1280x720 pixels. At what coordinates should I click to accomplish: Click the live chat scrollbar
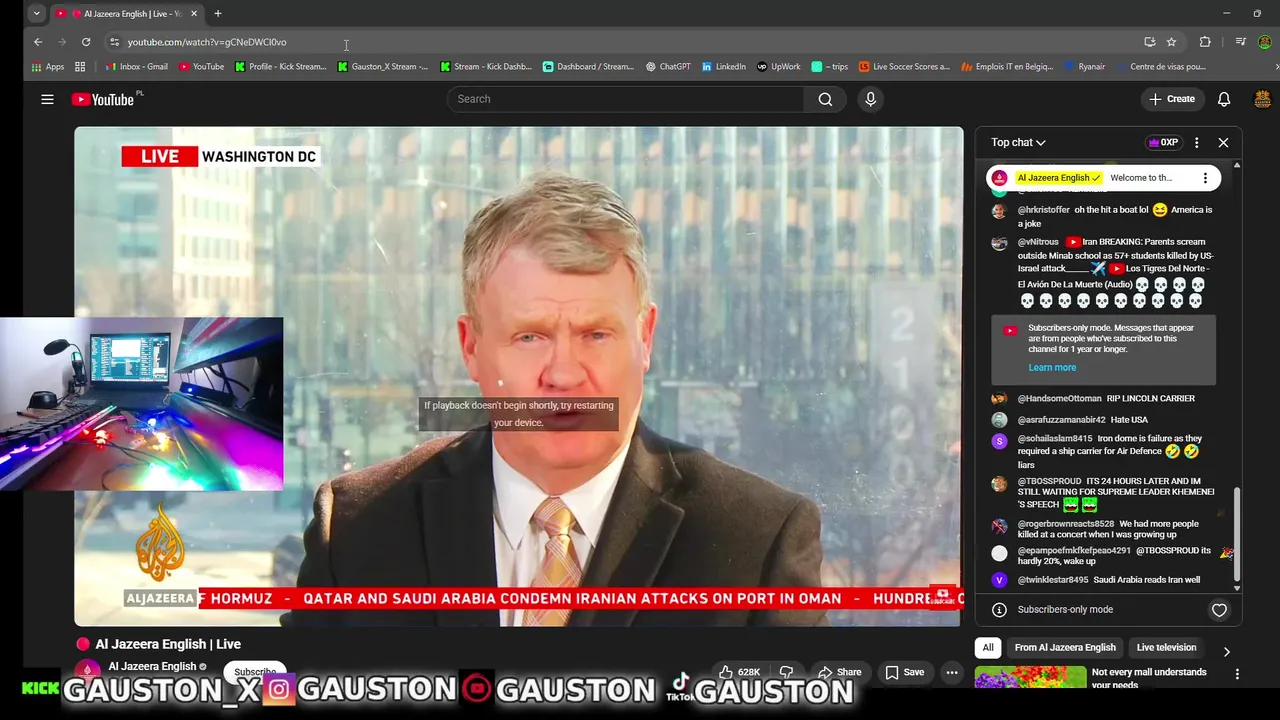(x=1237, y=535)
